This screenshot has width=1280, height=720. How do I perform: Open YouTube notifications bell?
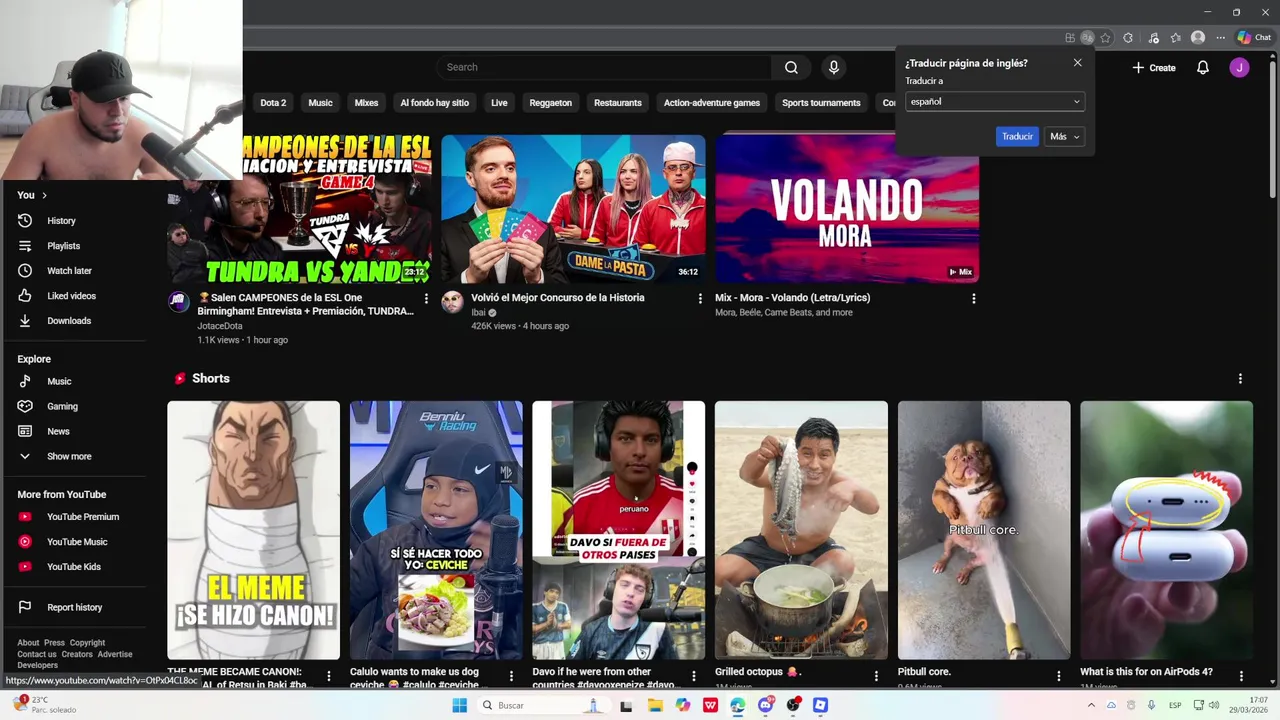pyautogui.click(x=1203, y=67)
